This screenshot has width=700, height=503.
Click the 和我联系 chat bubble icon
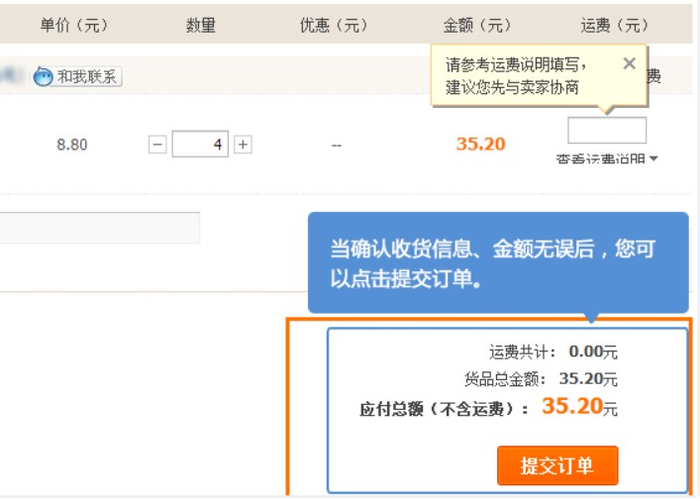pos(43,77)
